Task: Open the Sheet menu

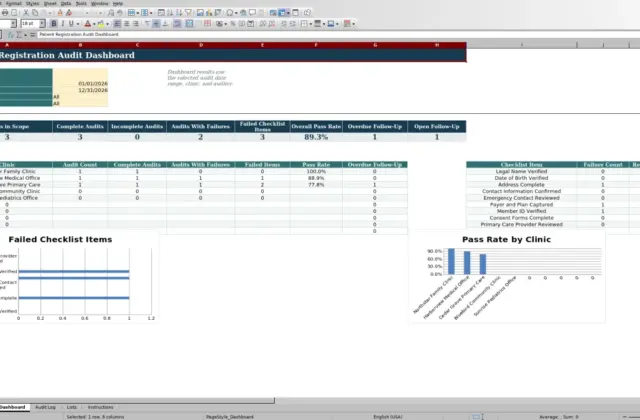Action: click(50, 3)
